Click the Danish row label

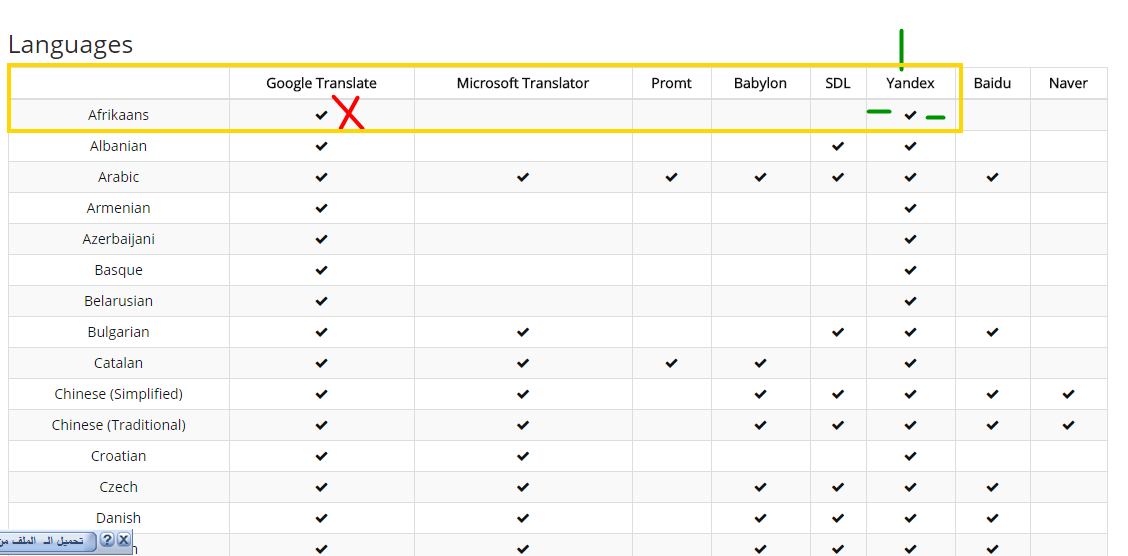[x=119, y=518]
